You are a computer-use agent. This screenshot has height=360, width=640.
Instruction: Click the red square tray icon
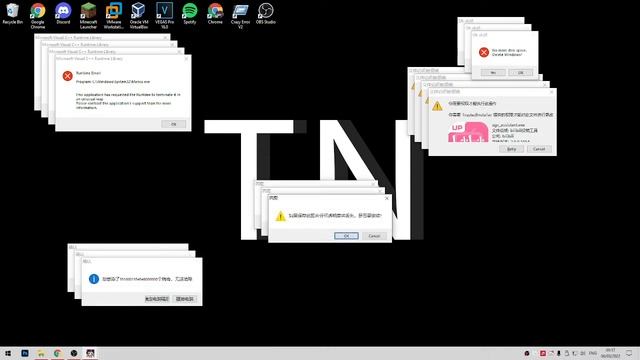point(543,353)
